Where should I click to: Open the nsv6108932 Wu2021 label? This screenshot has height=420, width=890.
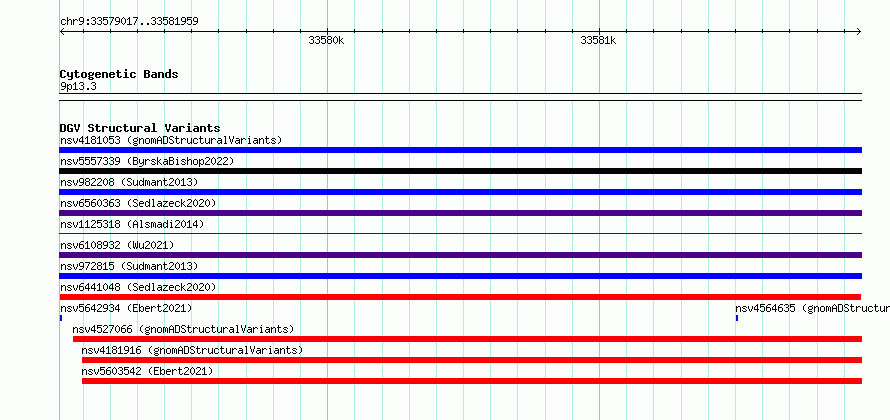117,245
